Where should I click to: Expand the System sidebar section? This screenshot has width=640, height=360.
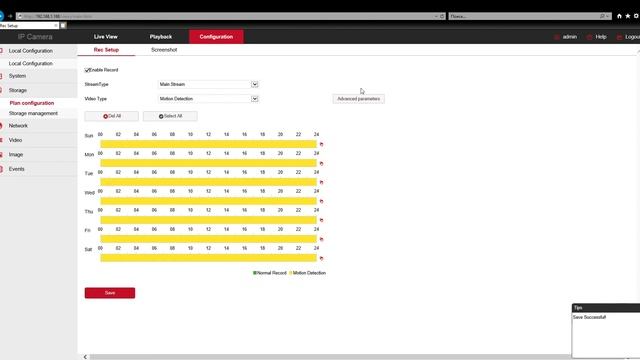coord(38,76)
